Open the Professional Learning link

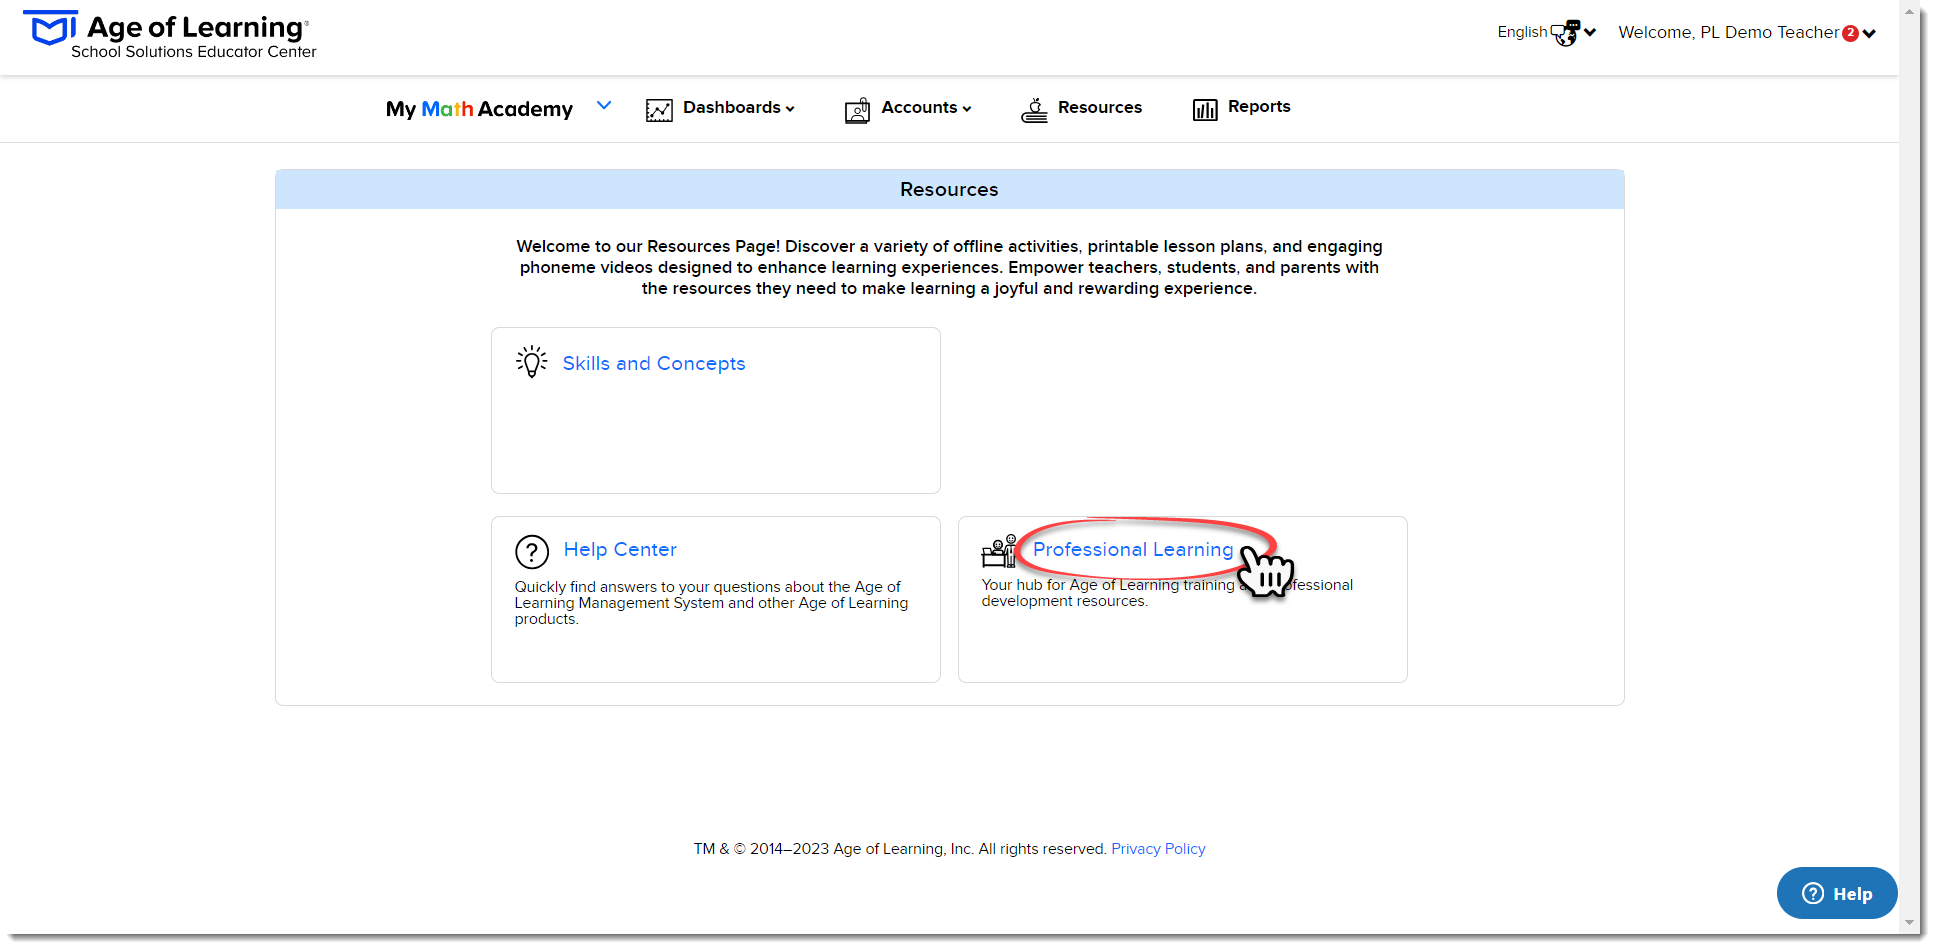(x=1133, y=550)
